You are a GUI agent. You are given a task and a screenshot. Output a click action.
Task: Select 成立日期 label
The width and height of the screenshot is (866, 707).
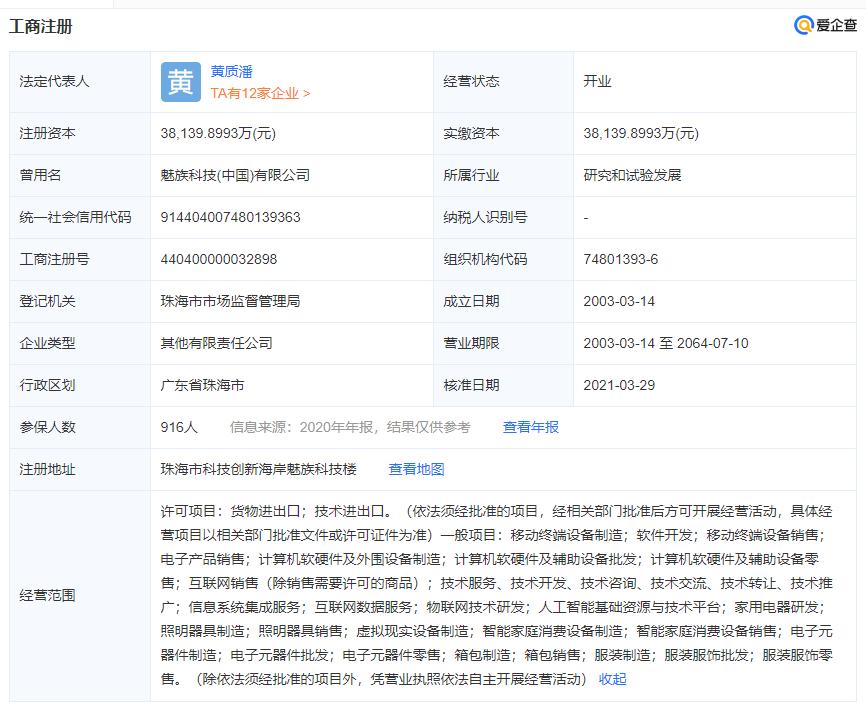pyautogui.click(x=471, y=301)
